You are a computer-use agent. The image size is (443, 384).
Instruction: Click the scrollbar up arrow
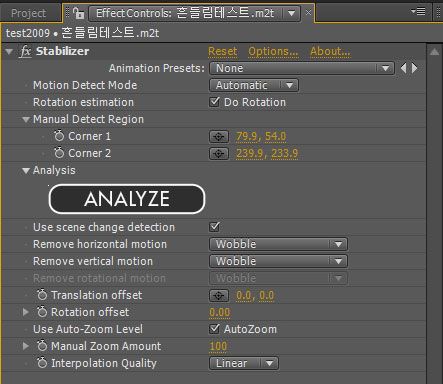434,52
